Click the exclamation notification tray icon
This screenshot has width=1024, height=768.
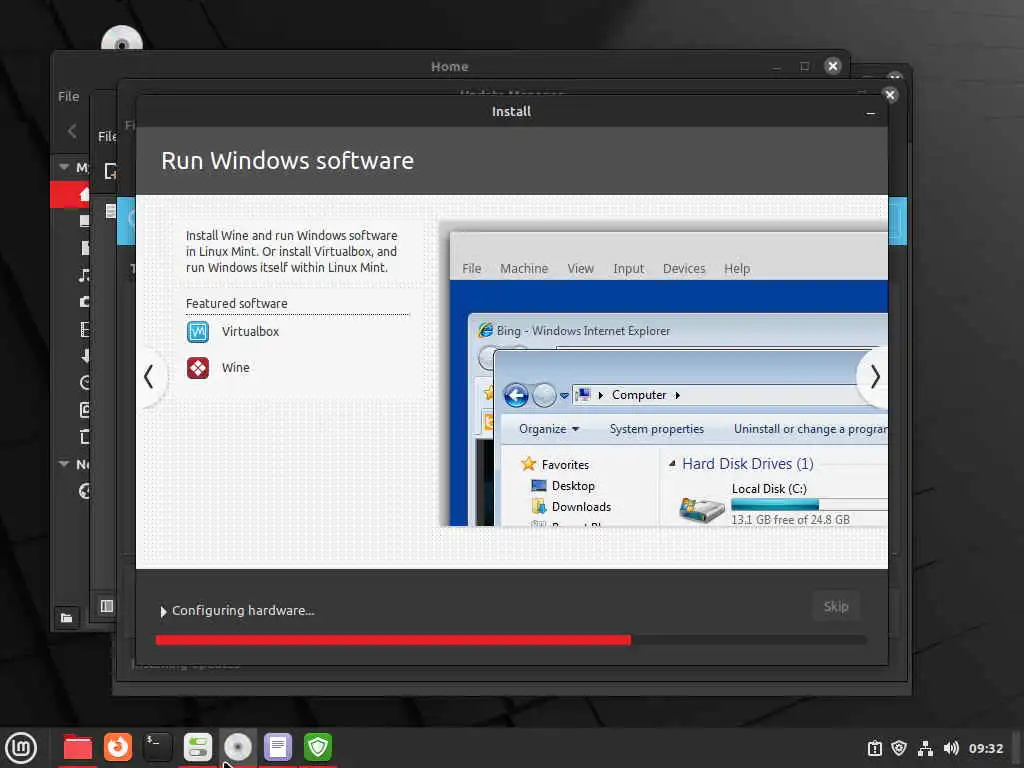[x=874, y=748]
